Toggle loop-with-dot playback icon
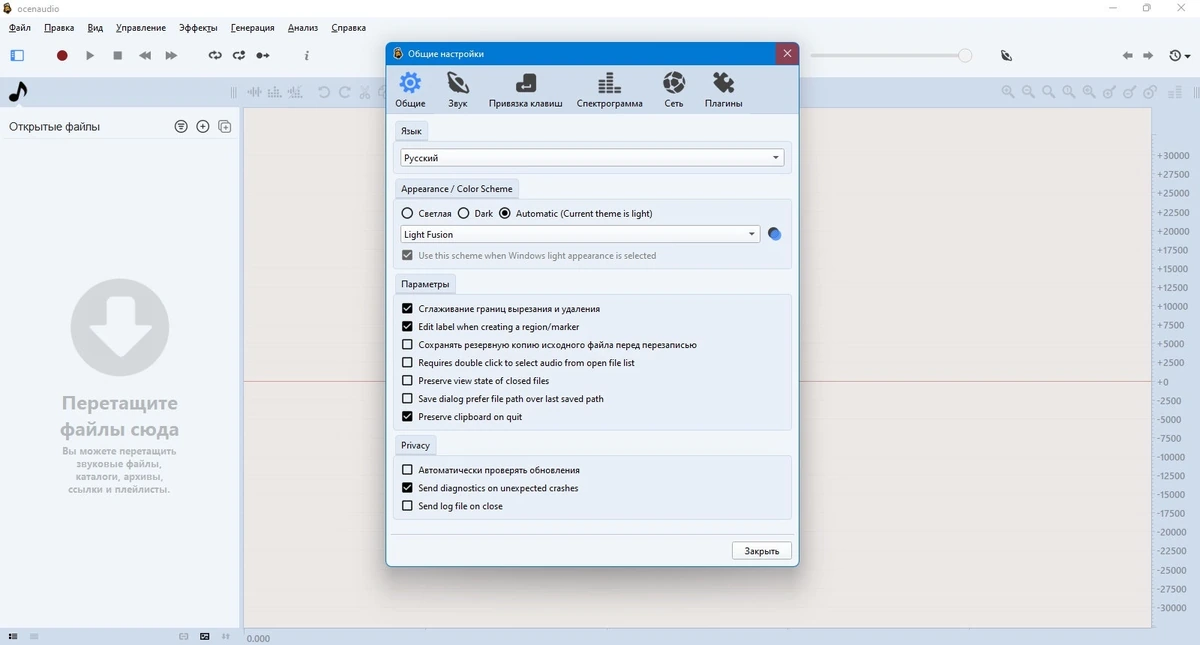The image size is (1200, 645). click(239, 56)
